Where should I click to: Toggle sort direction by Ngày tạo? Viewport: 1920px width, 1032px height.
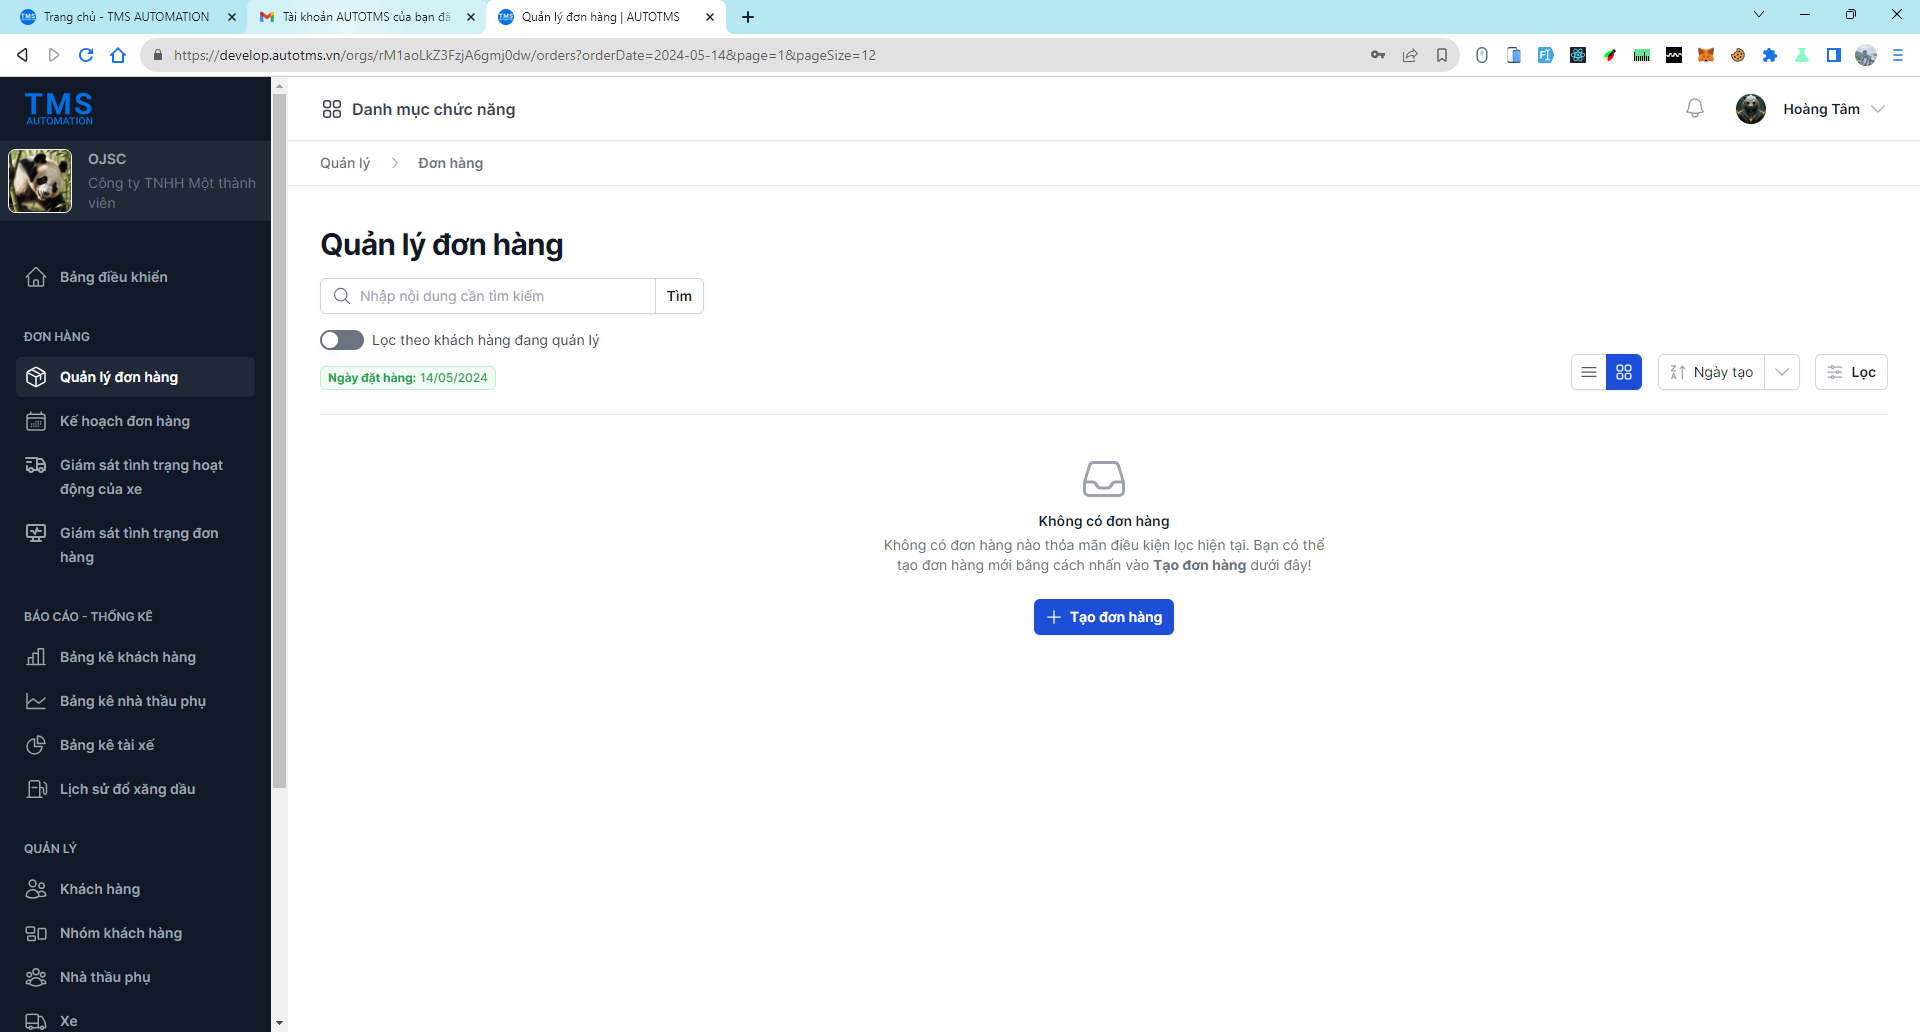[x=1711, y=372]
